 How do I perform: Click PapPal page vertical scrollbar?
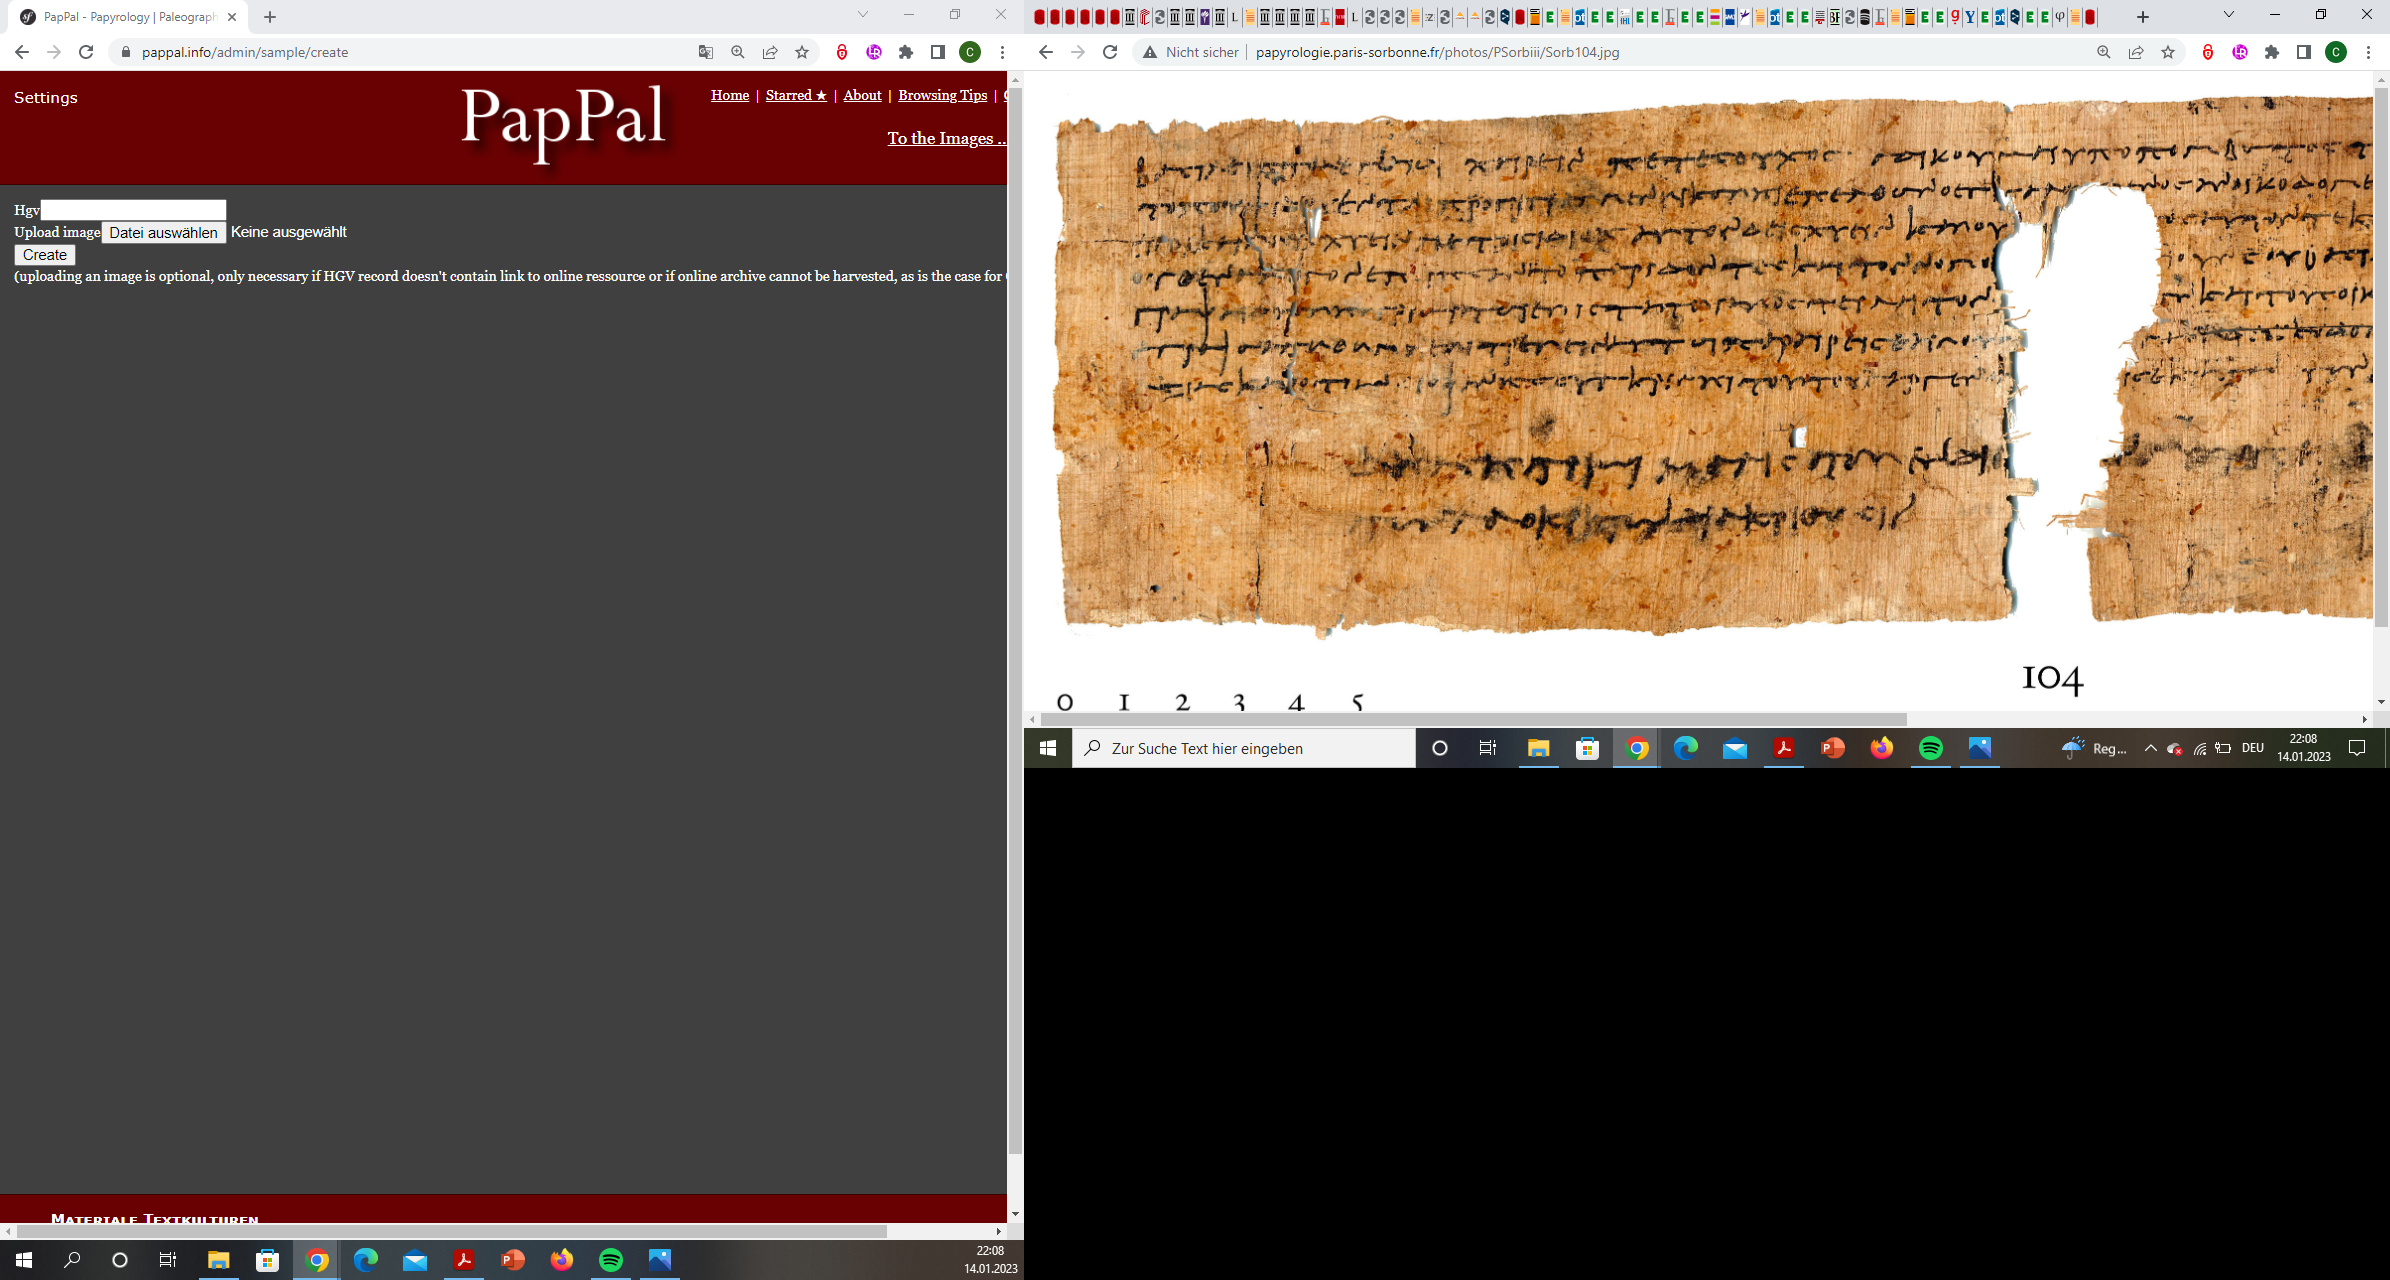pyautogui.click(x=1015, y=620)
